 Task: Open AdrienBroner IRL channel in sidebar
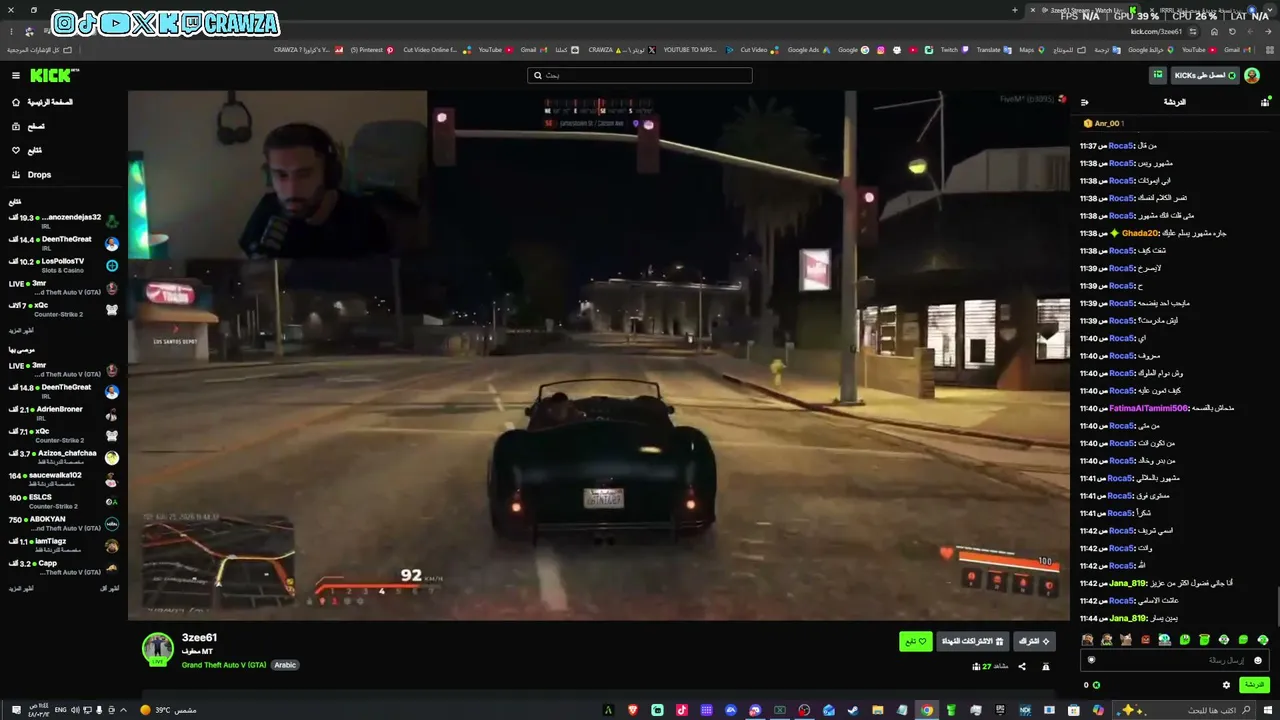pyautogui.click(x=64, y=413)
